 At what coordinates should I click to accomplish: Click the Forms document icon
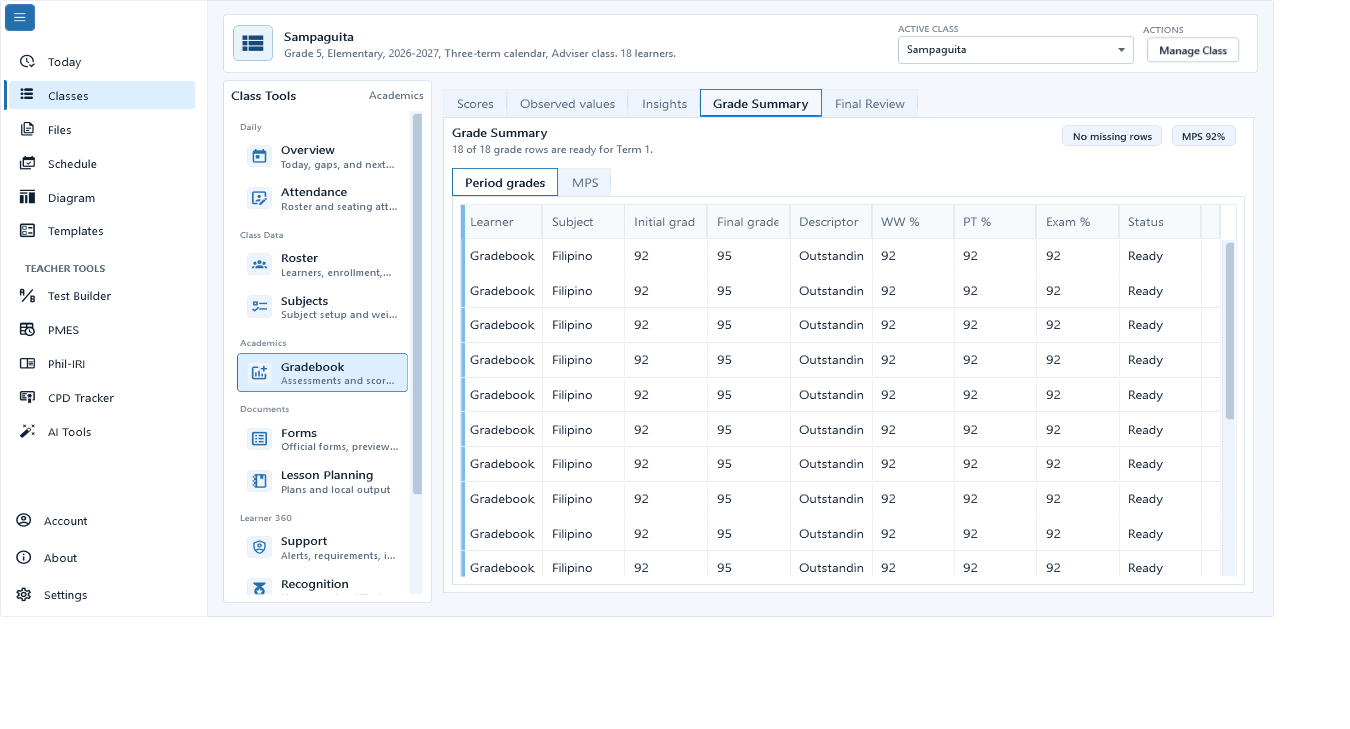click(x=259, y=439)
